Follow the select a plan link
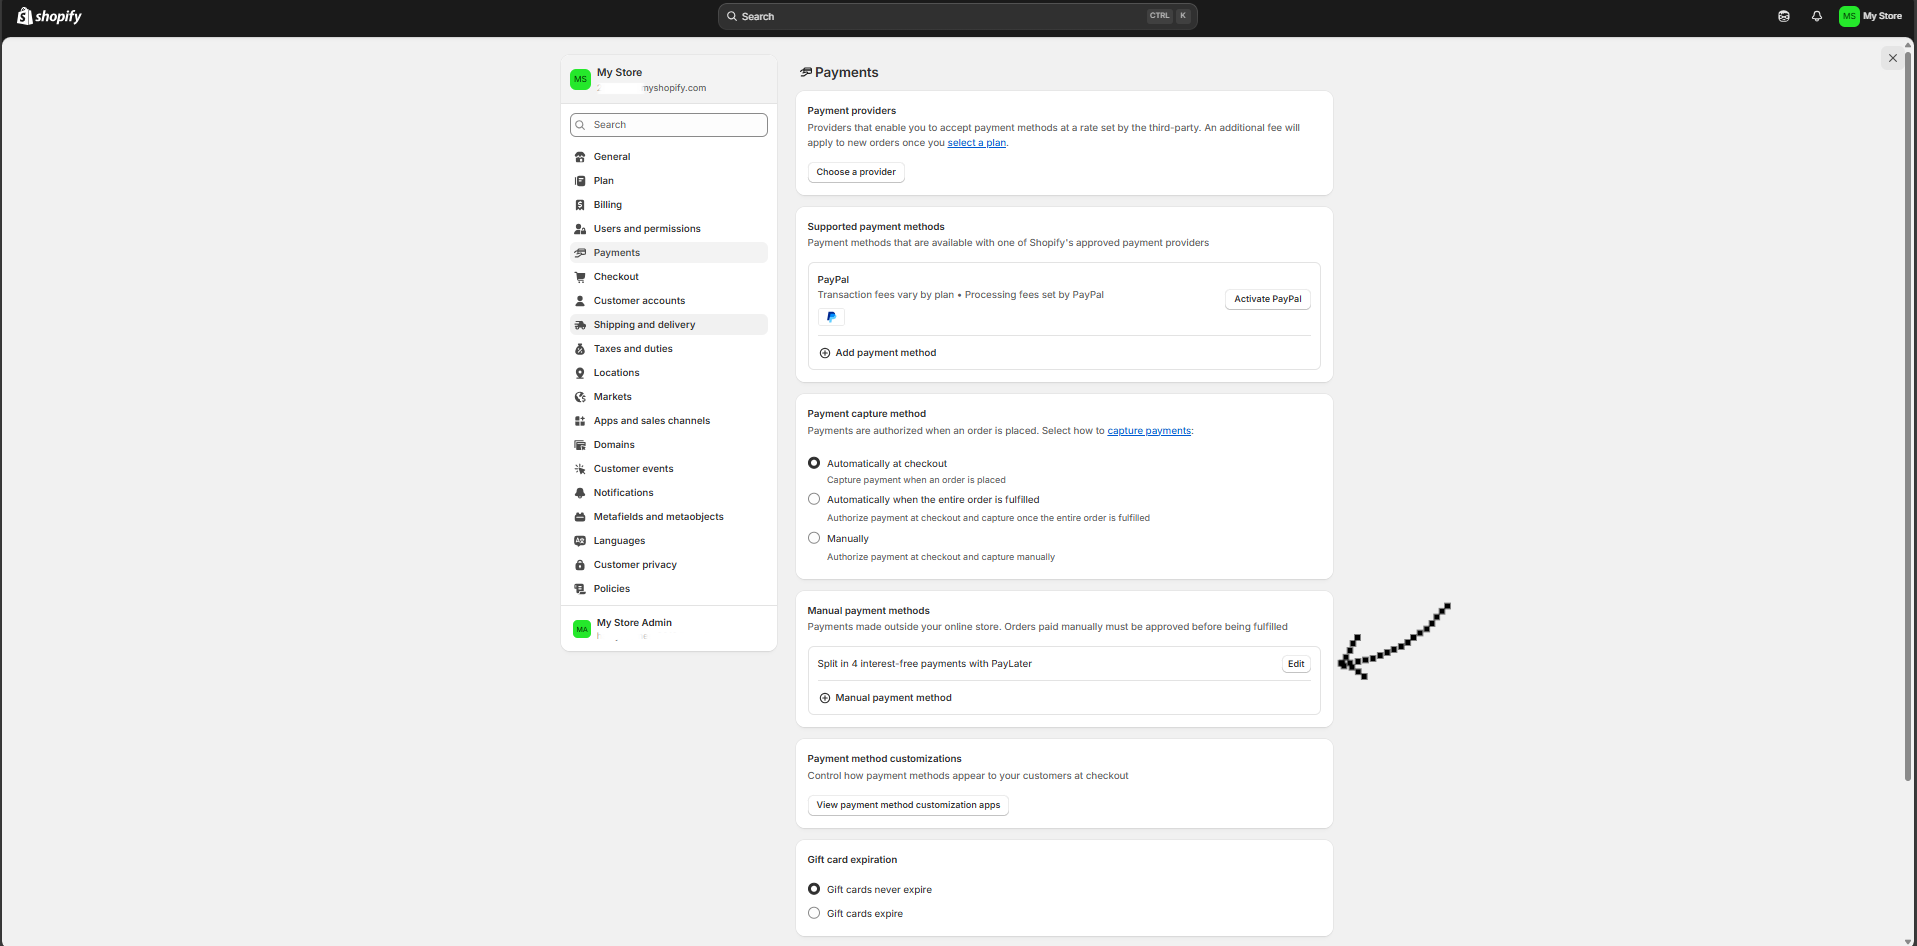This screenshot has height=946, width=1917. 977,143
